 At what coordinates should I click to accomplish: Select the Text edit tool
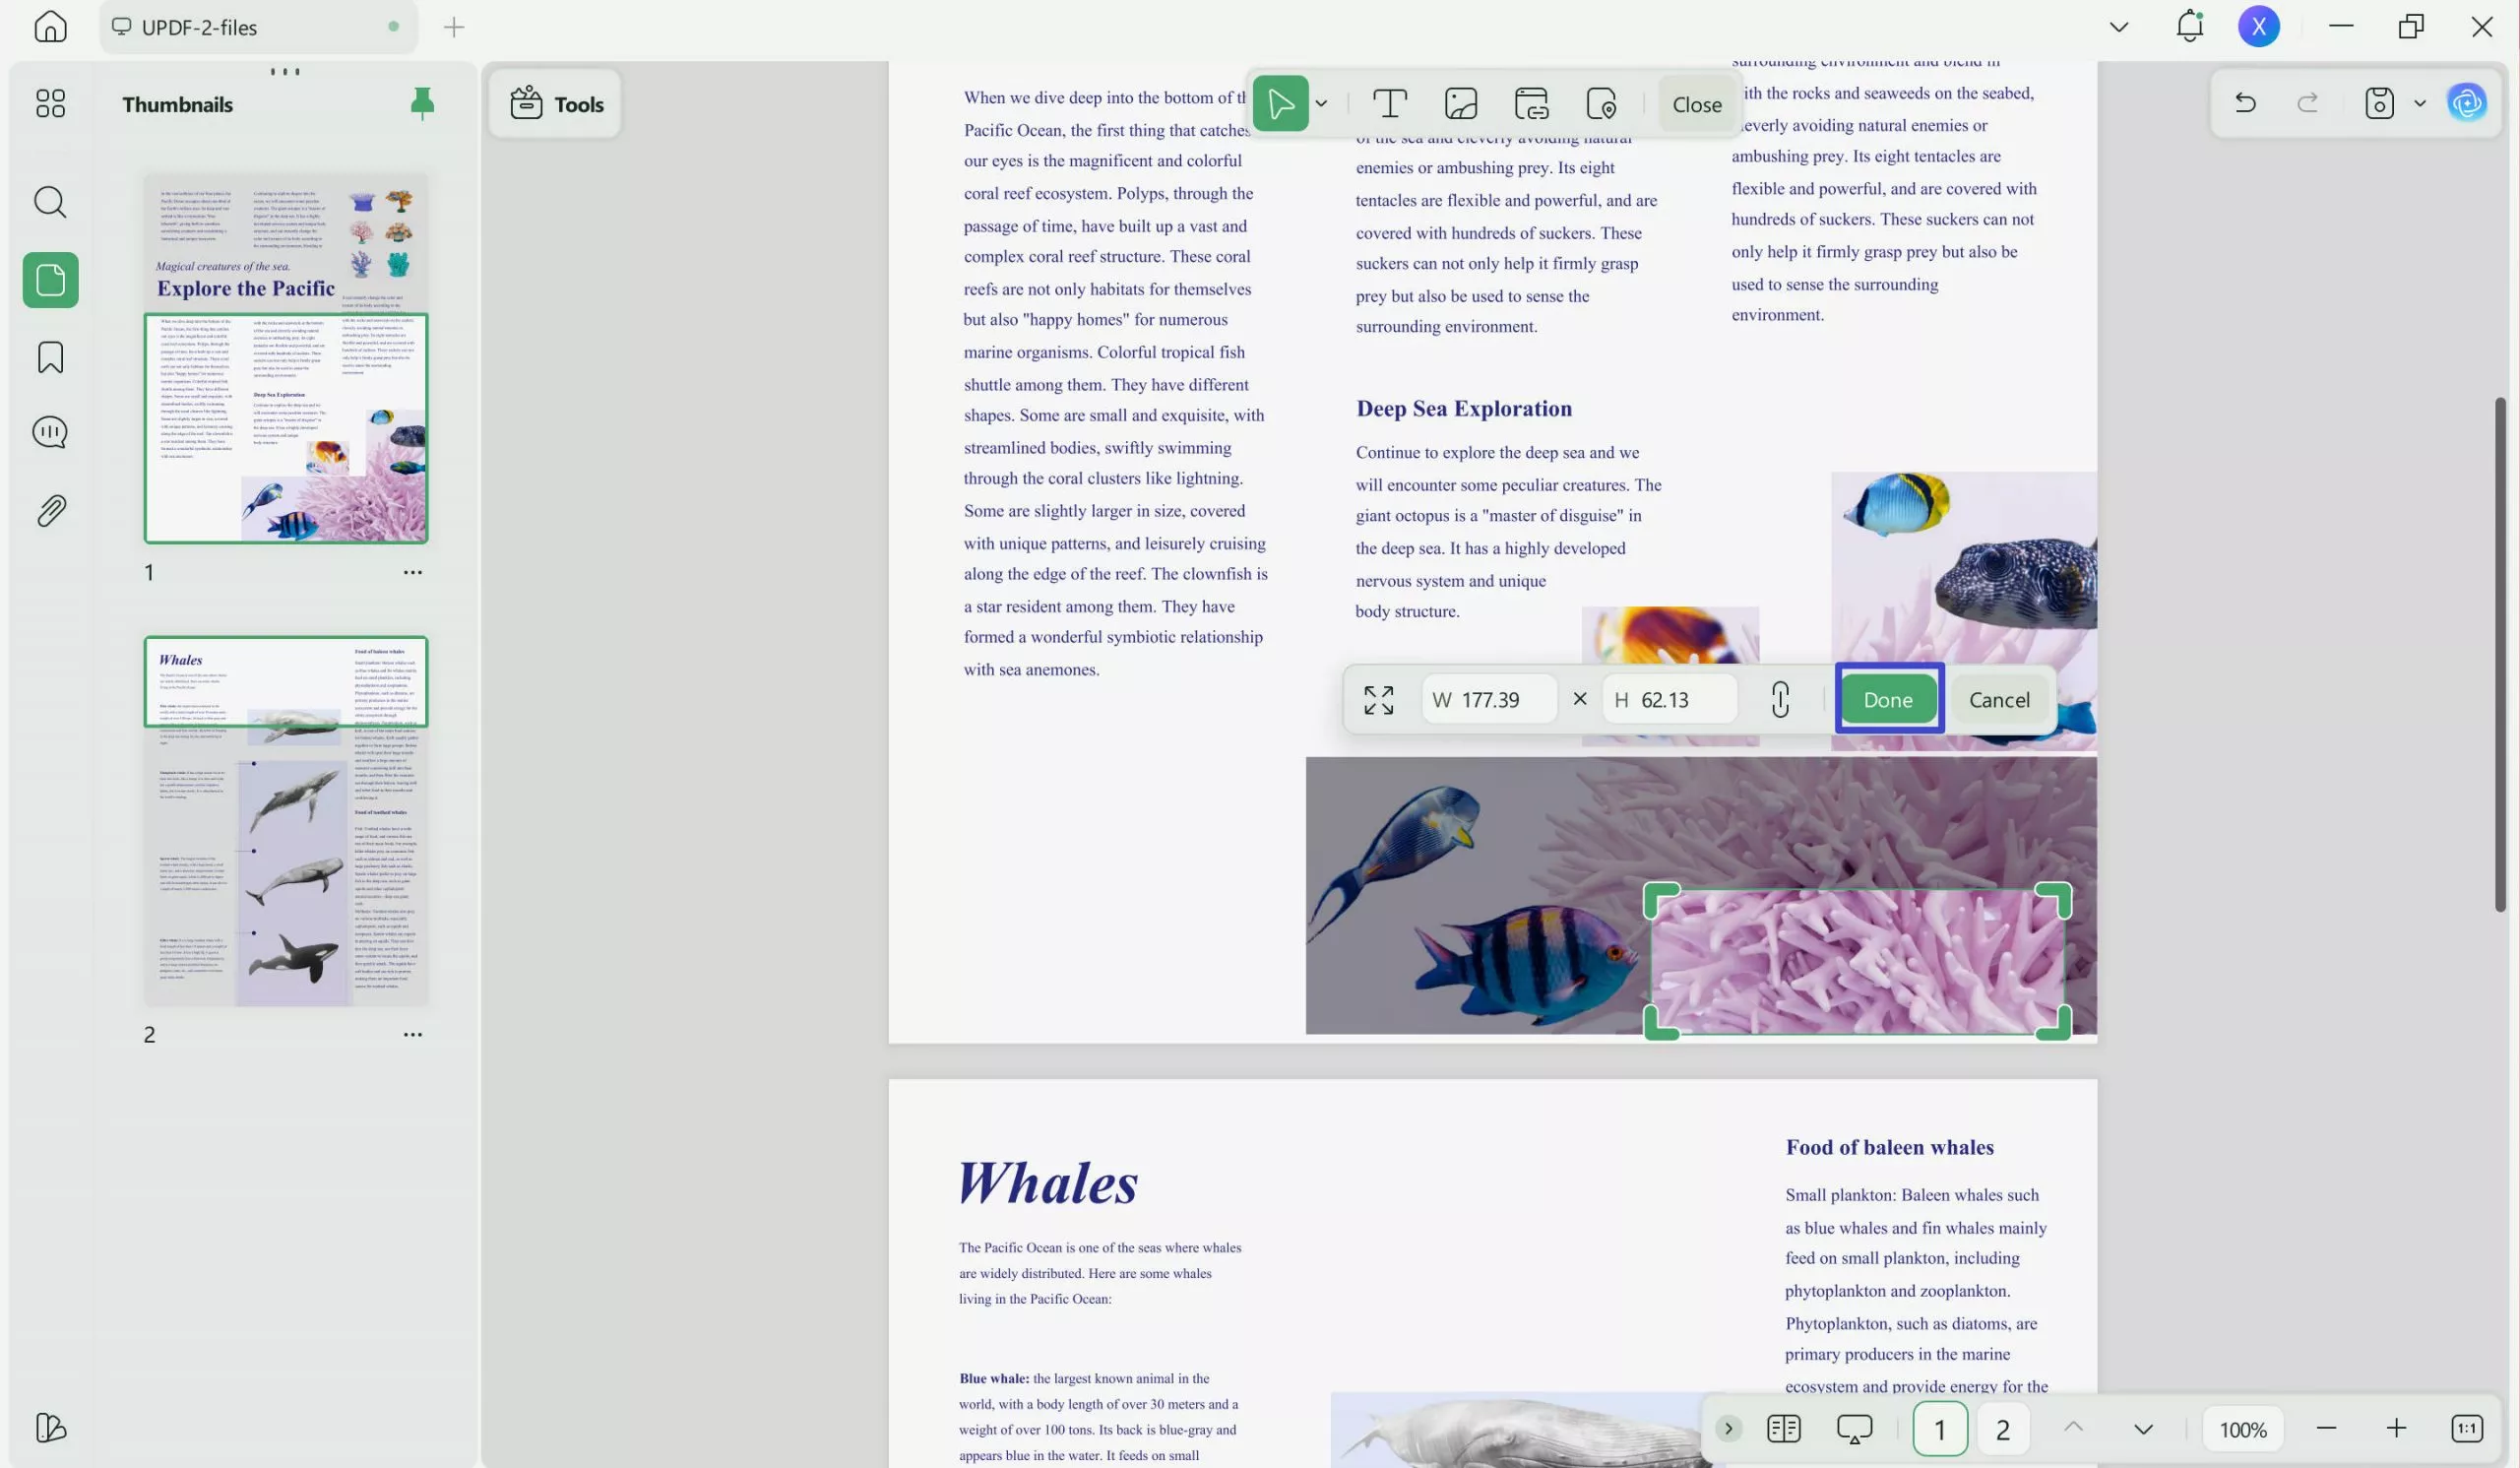(1389, 104)
